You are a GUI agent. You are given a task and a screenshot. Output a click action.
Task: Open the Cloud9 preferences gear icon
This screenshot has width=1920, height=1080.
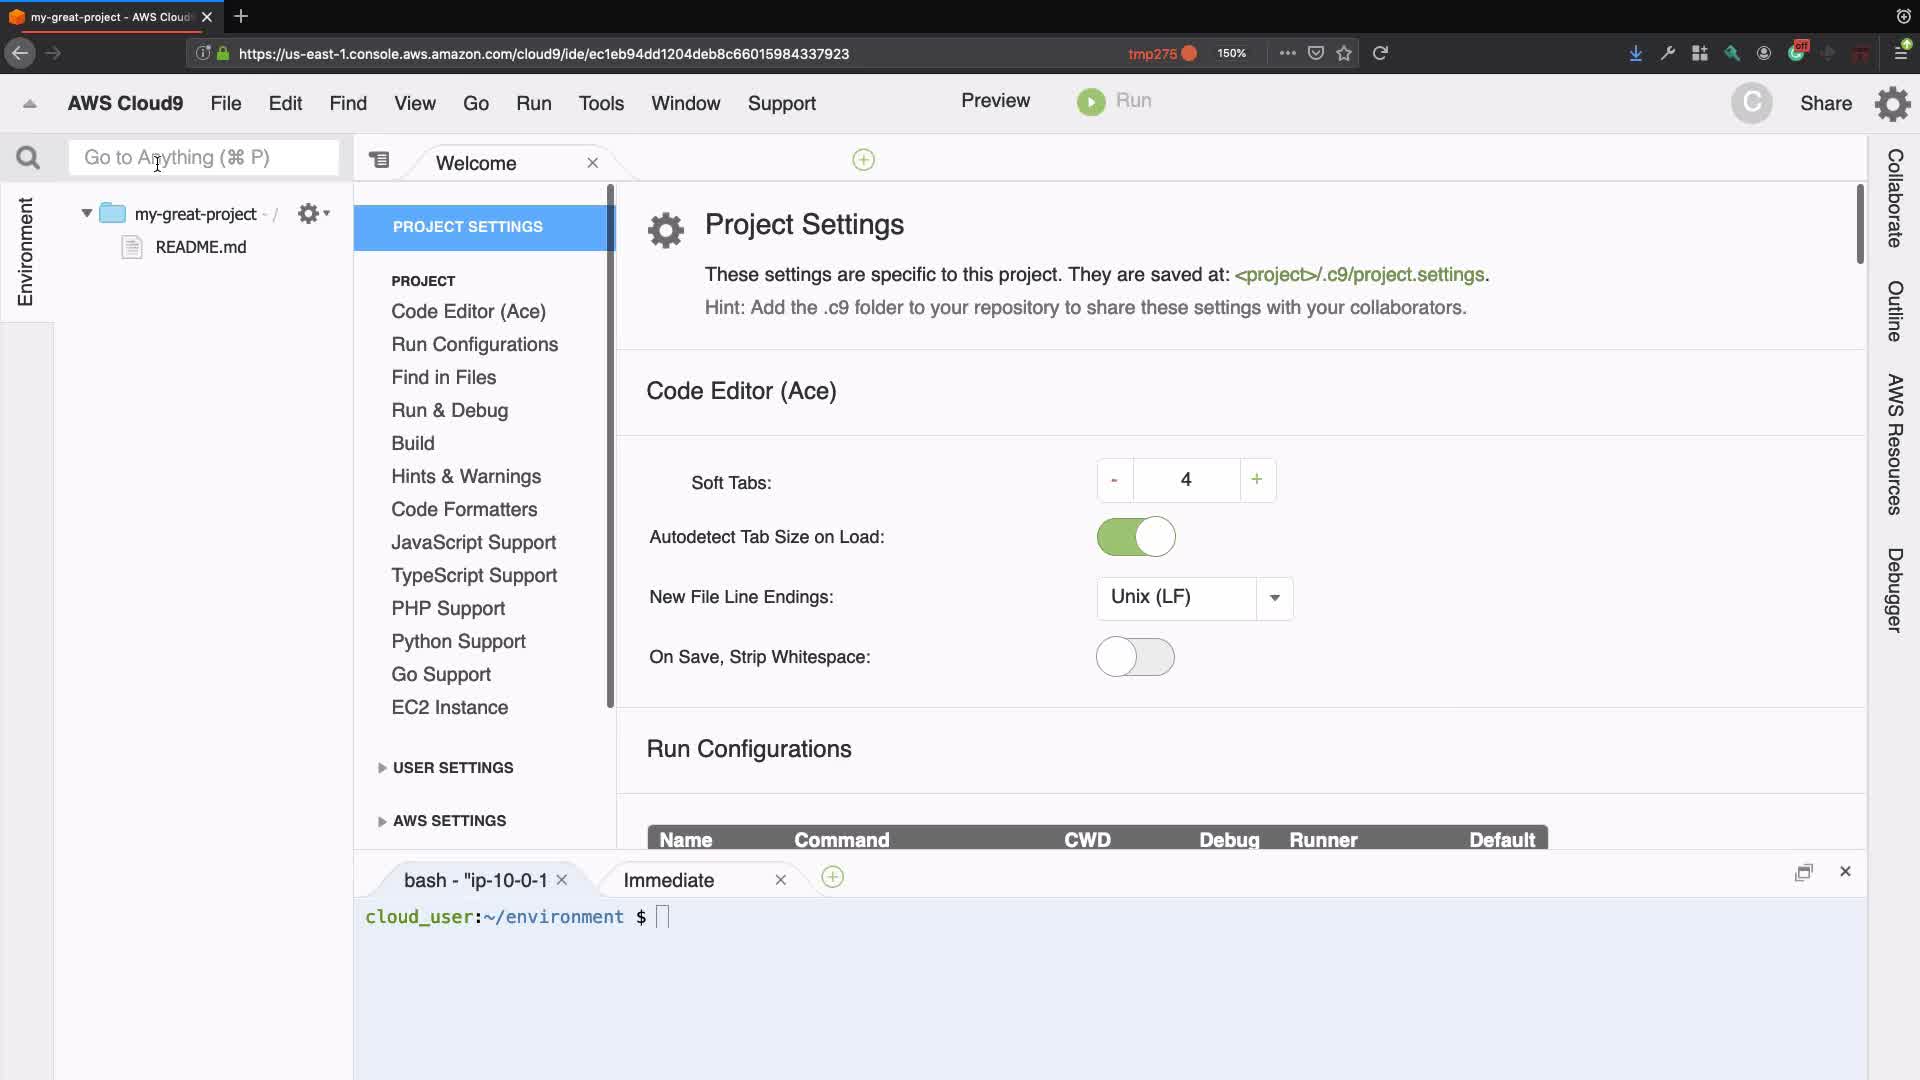(1892, 104)
